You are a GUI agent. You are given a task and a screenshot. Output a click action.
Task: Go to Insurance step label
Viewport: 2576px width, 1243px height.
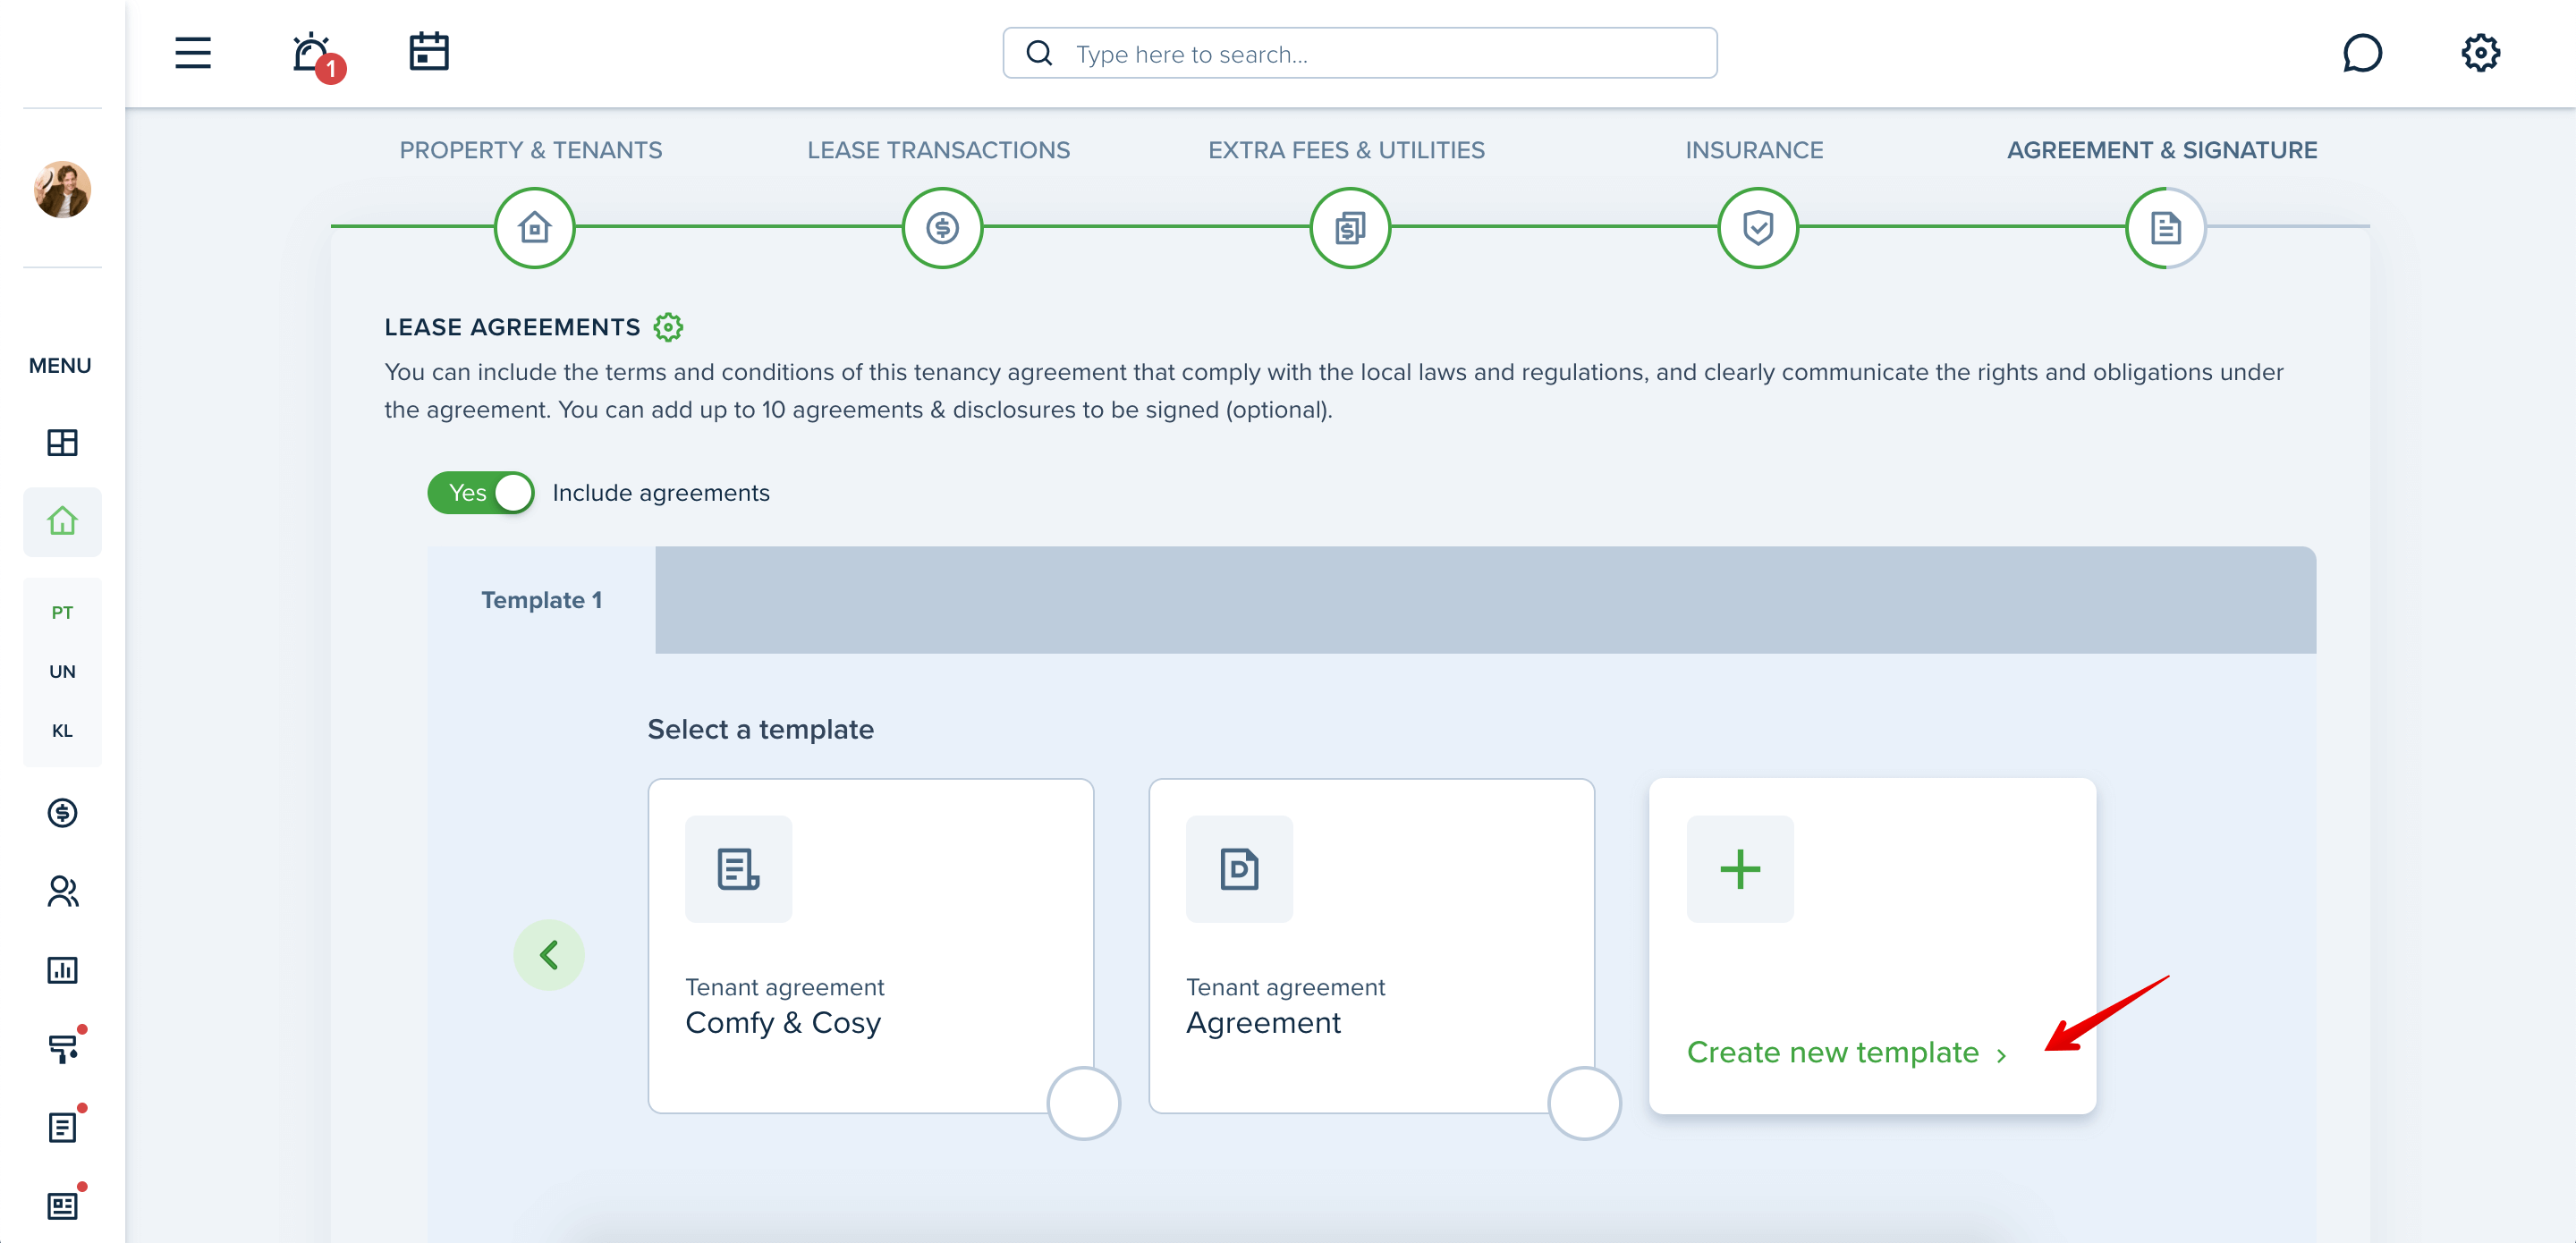[1754, 150]
